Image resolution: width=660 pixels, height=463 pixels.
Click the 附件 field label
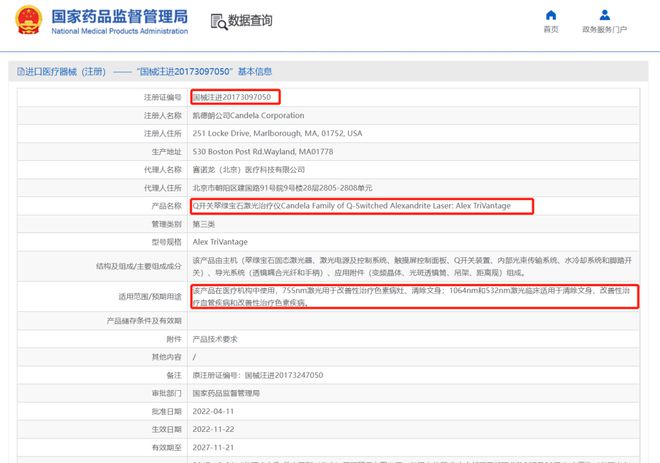click(174, 339)
